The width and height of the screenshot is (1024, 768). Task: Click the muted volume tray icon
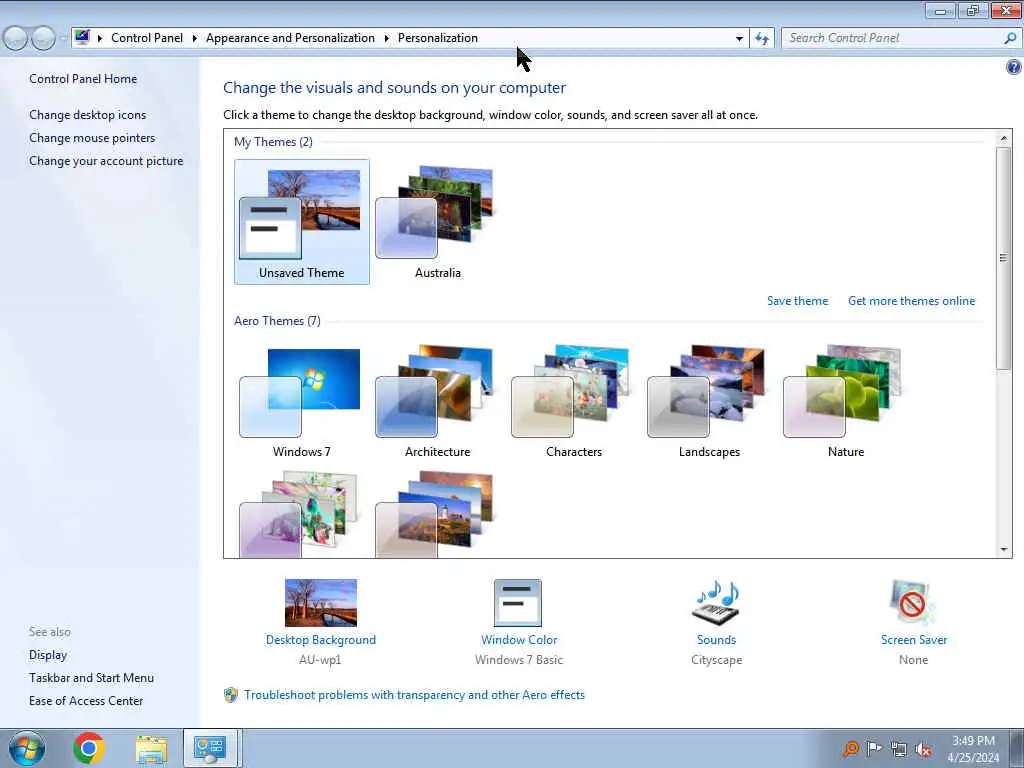(x=923, y=749)
